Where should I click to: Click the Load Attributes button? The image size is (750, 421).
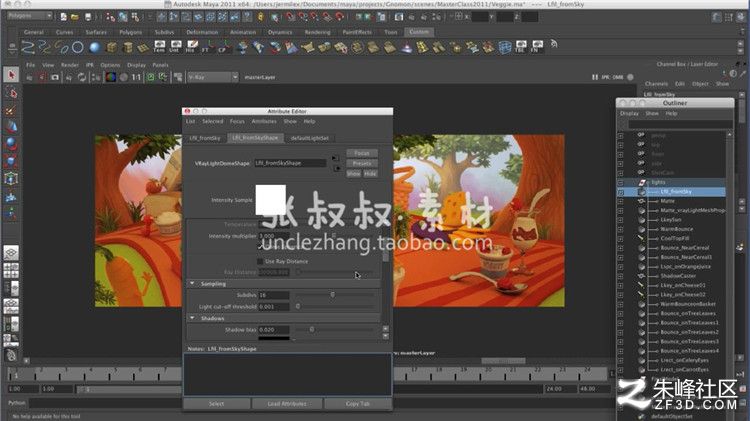pyautogui.click(x=287, y=404)
